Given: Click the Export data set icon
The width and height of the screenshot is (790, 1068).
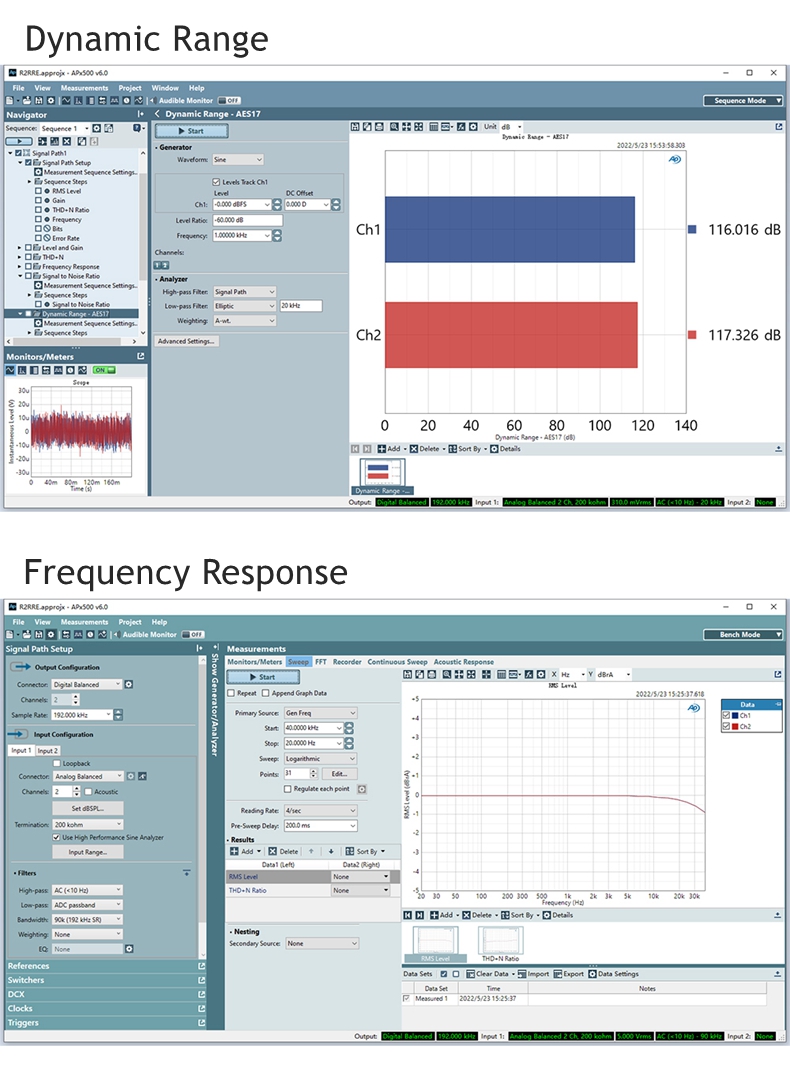Looking at the screenshot, I should [x=557, y=974].
